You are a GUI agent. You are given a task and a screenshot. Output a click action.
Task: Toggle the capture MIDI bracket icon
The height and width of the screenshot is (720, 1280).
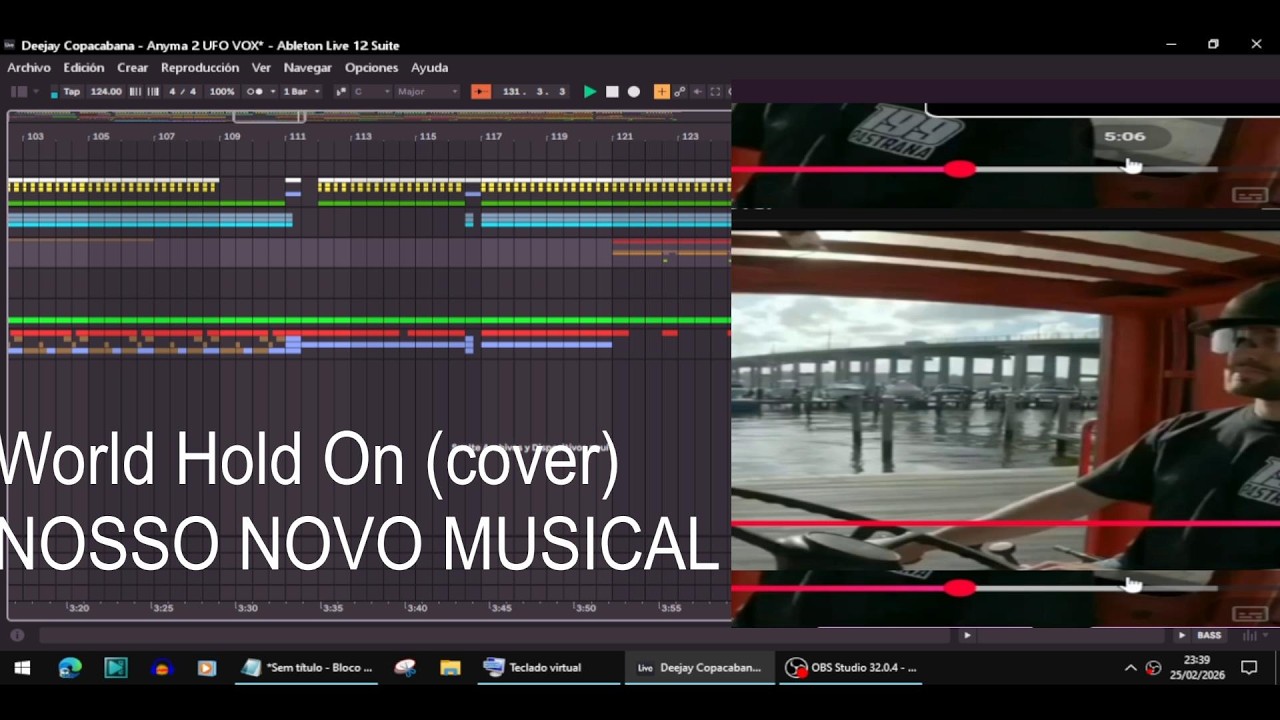pos(715,91)
